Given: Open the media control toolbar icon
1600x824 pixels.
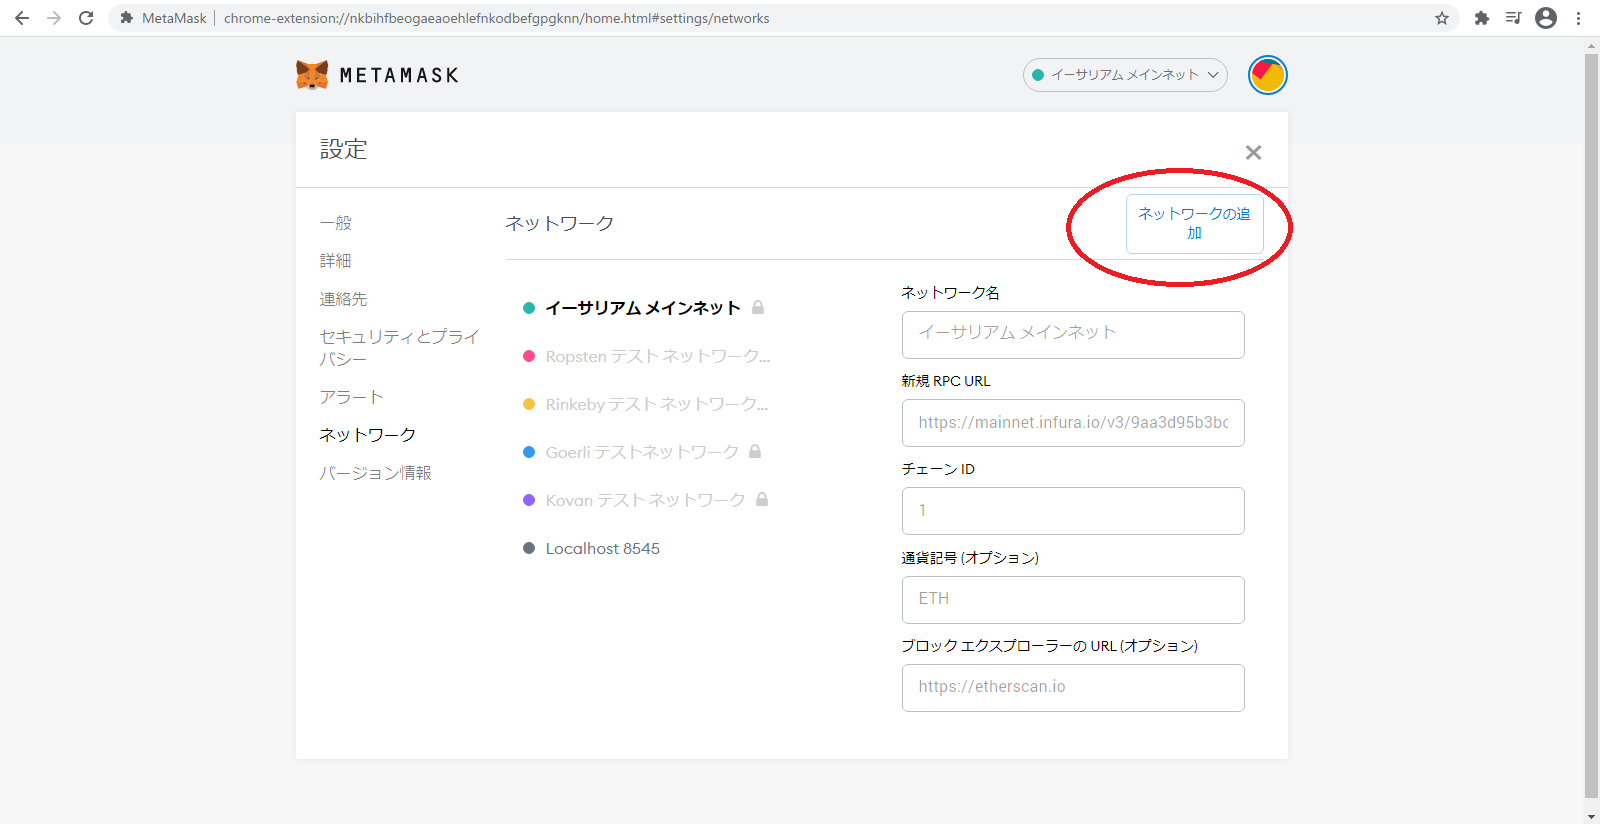Looking at the screenshot, I should pyautogui.click(x=1513, y=18).
